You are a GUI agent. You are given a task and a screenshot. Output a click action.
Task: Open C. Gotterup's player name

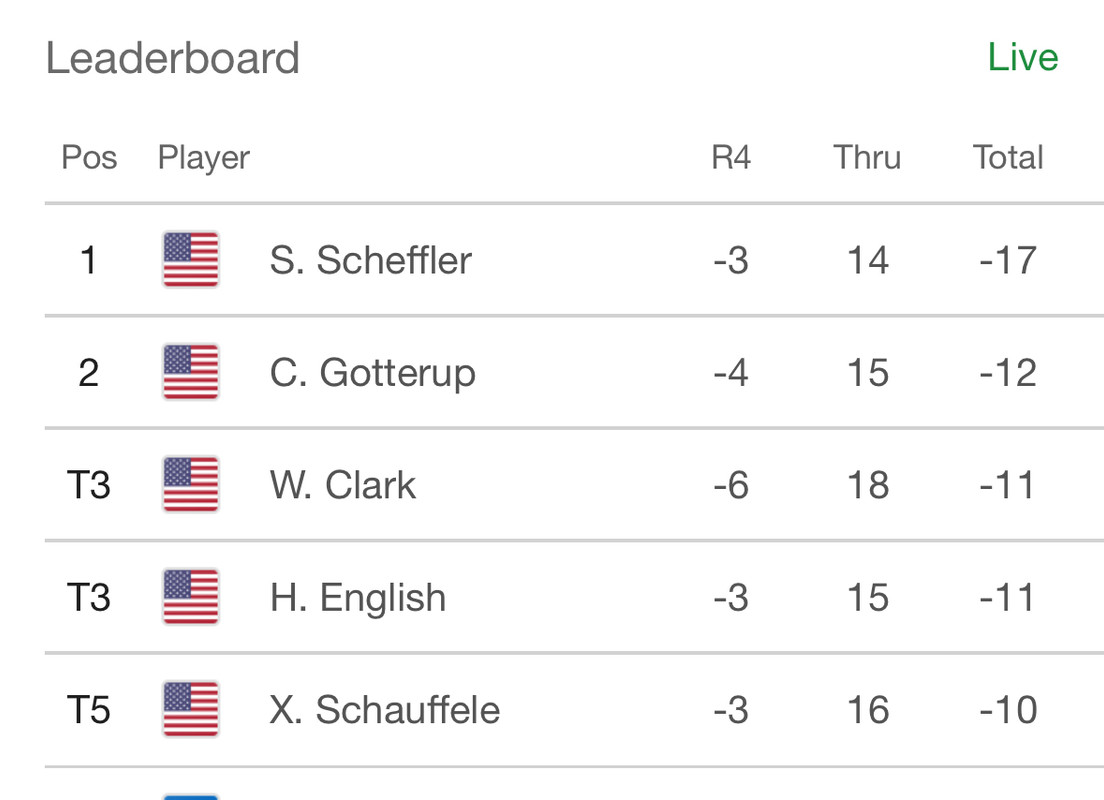pyautogui.click(x=372, y=373)
